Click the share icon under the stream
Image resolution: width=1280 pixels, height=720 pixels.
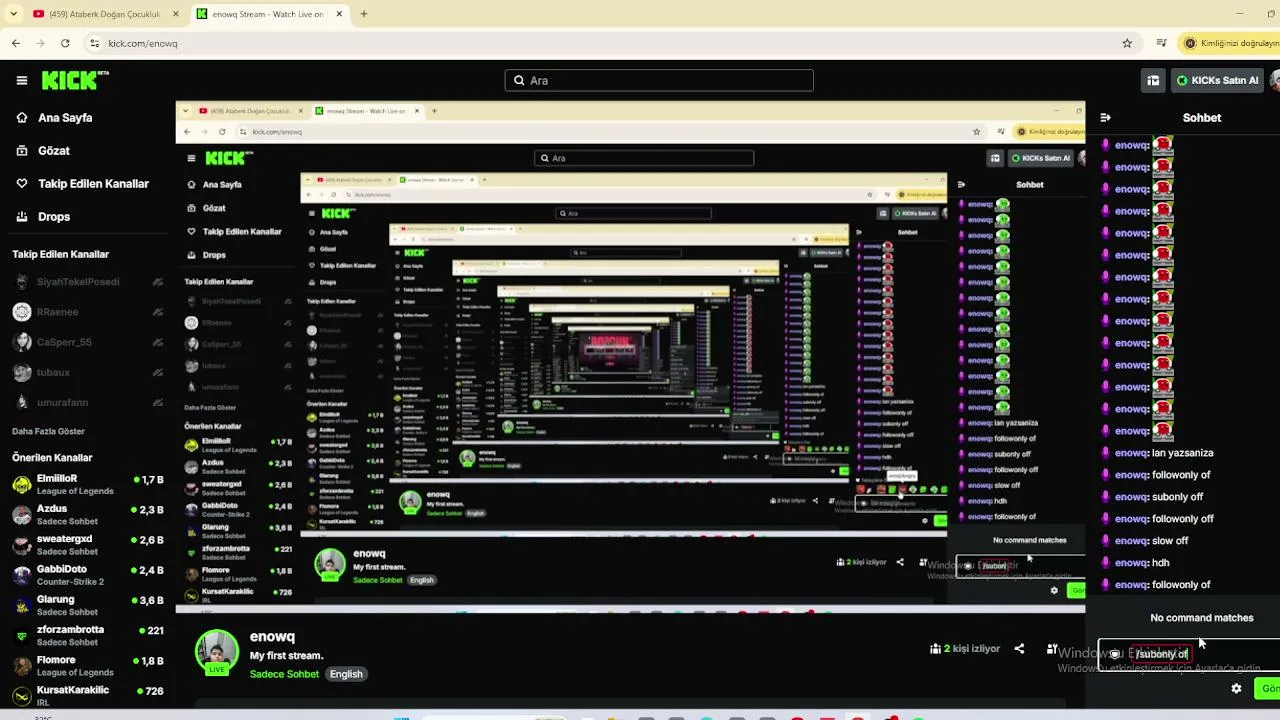click(1019, 649)
